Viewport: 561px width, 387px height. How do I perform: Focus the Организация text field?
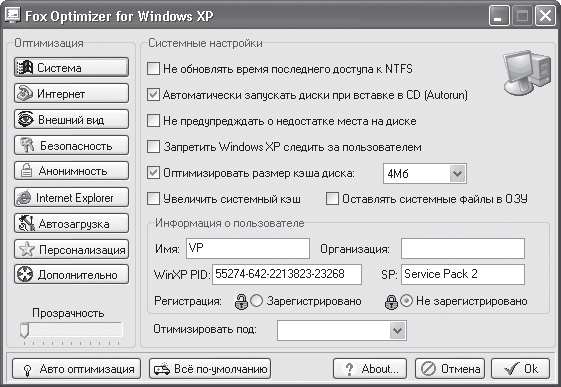pyautogui.click(x=463, y=248)
